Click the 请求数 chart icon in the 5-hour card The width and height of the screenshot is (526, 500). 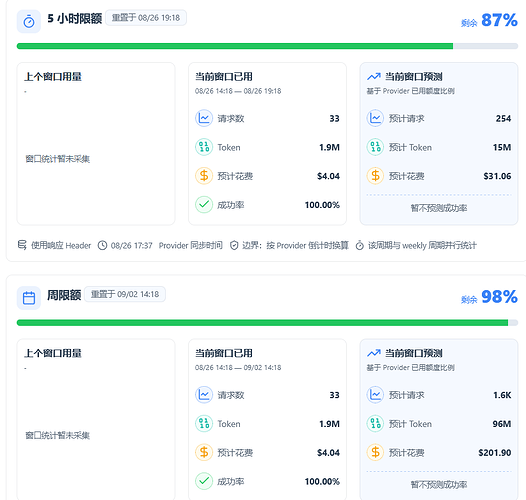204,118
